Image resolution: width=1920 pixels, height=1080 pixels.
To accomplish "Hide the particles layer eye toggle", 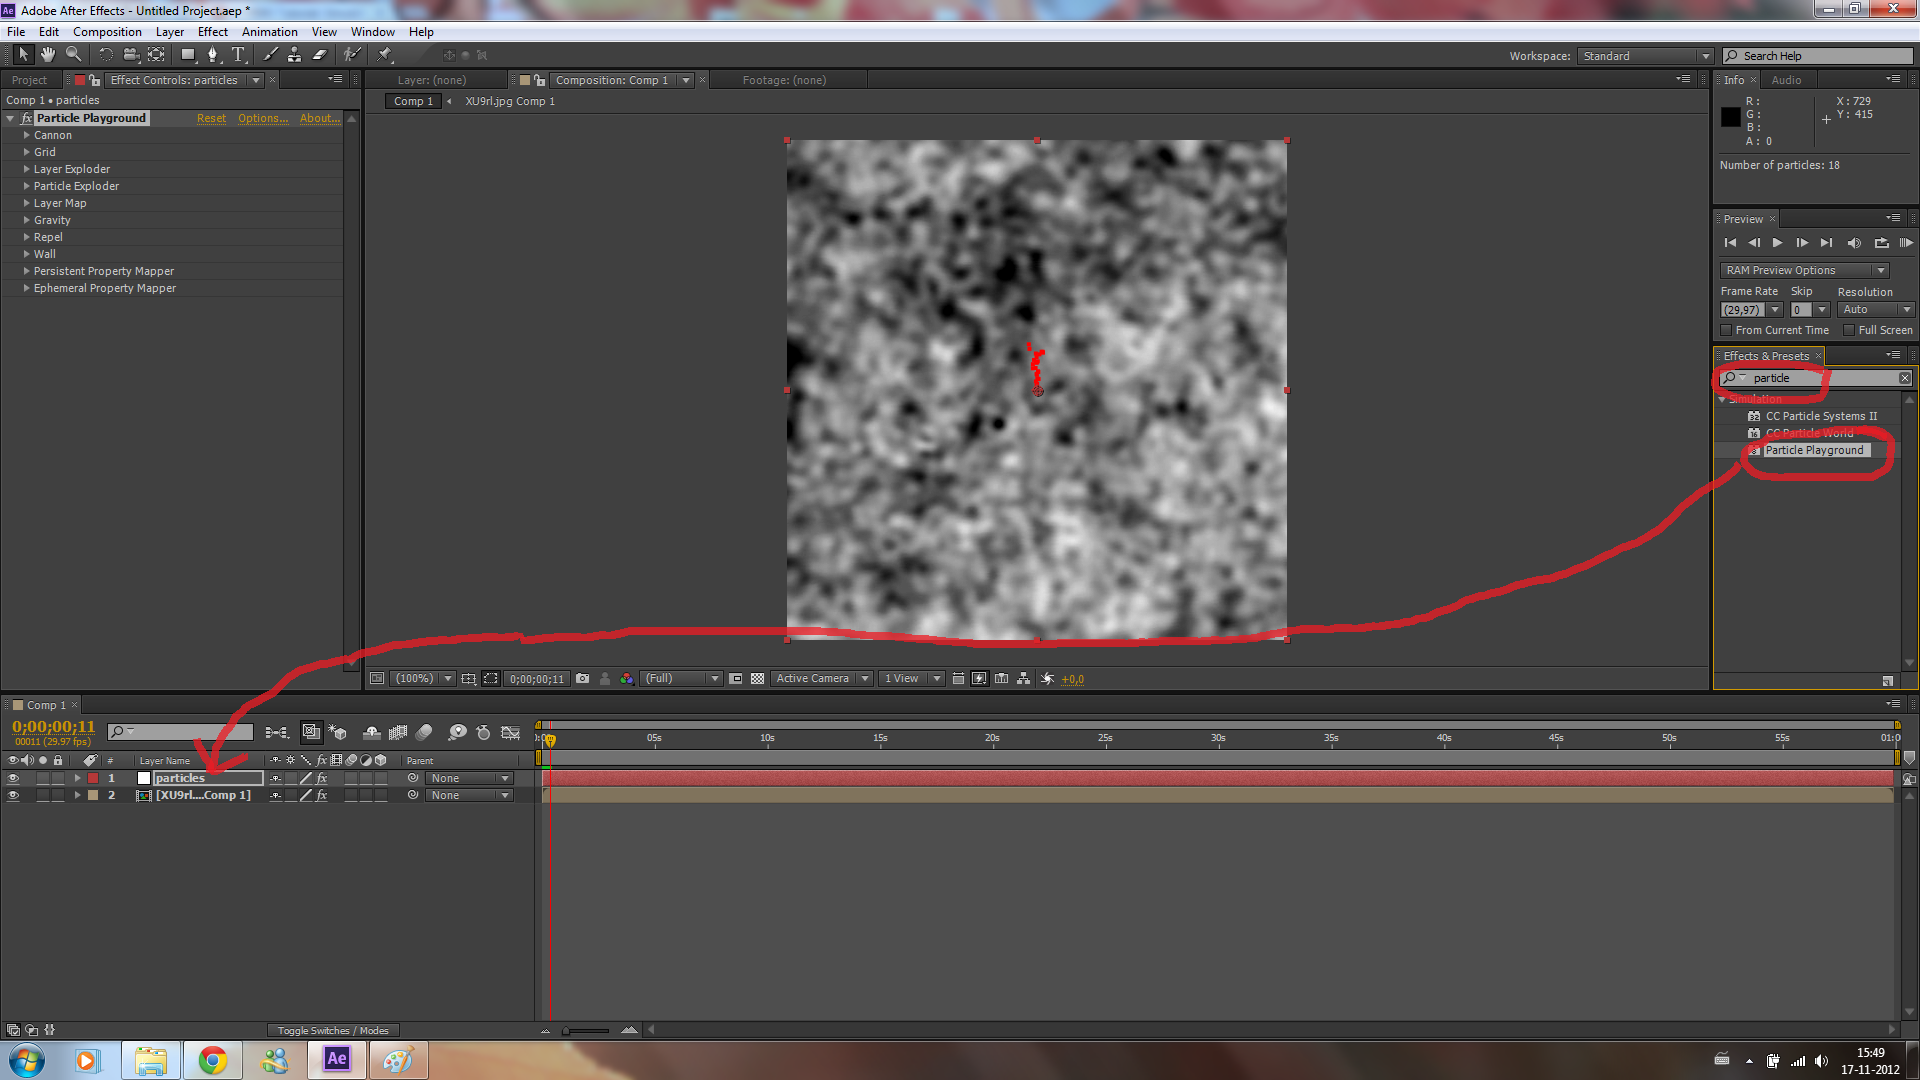I will coord(13,778).
